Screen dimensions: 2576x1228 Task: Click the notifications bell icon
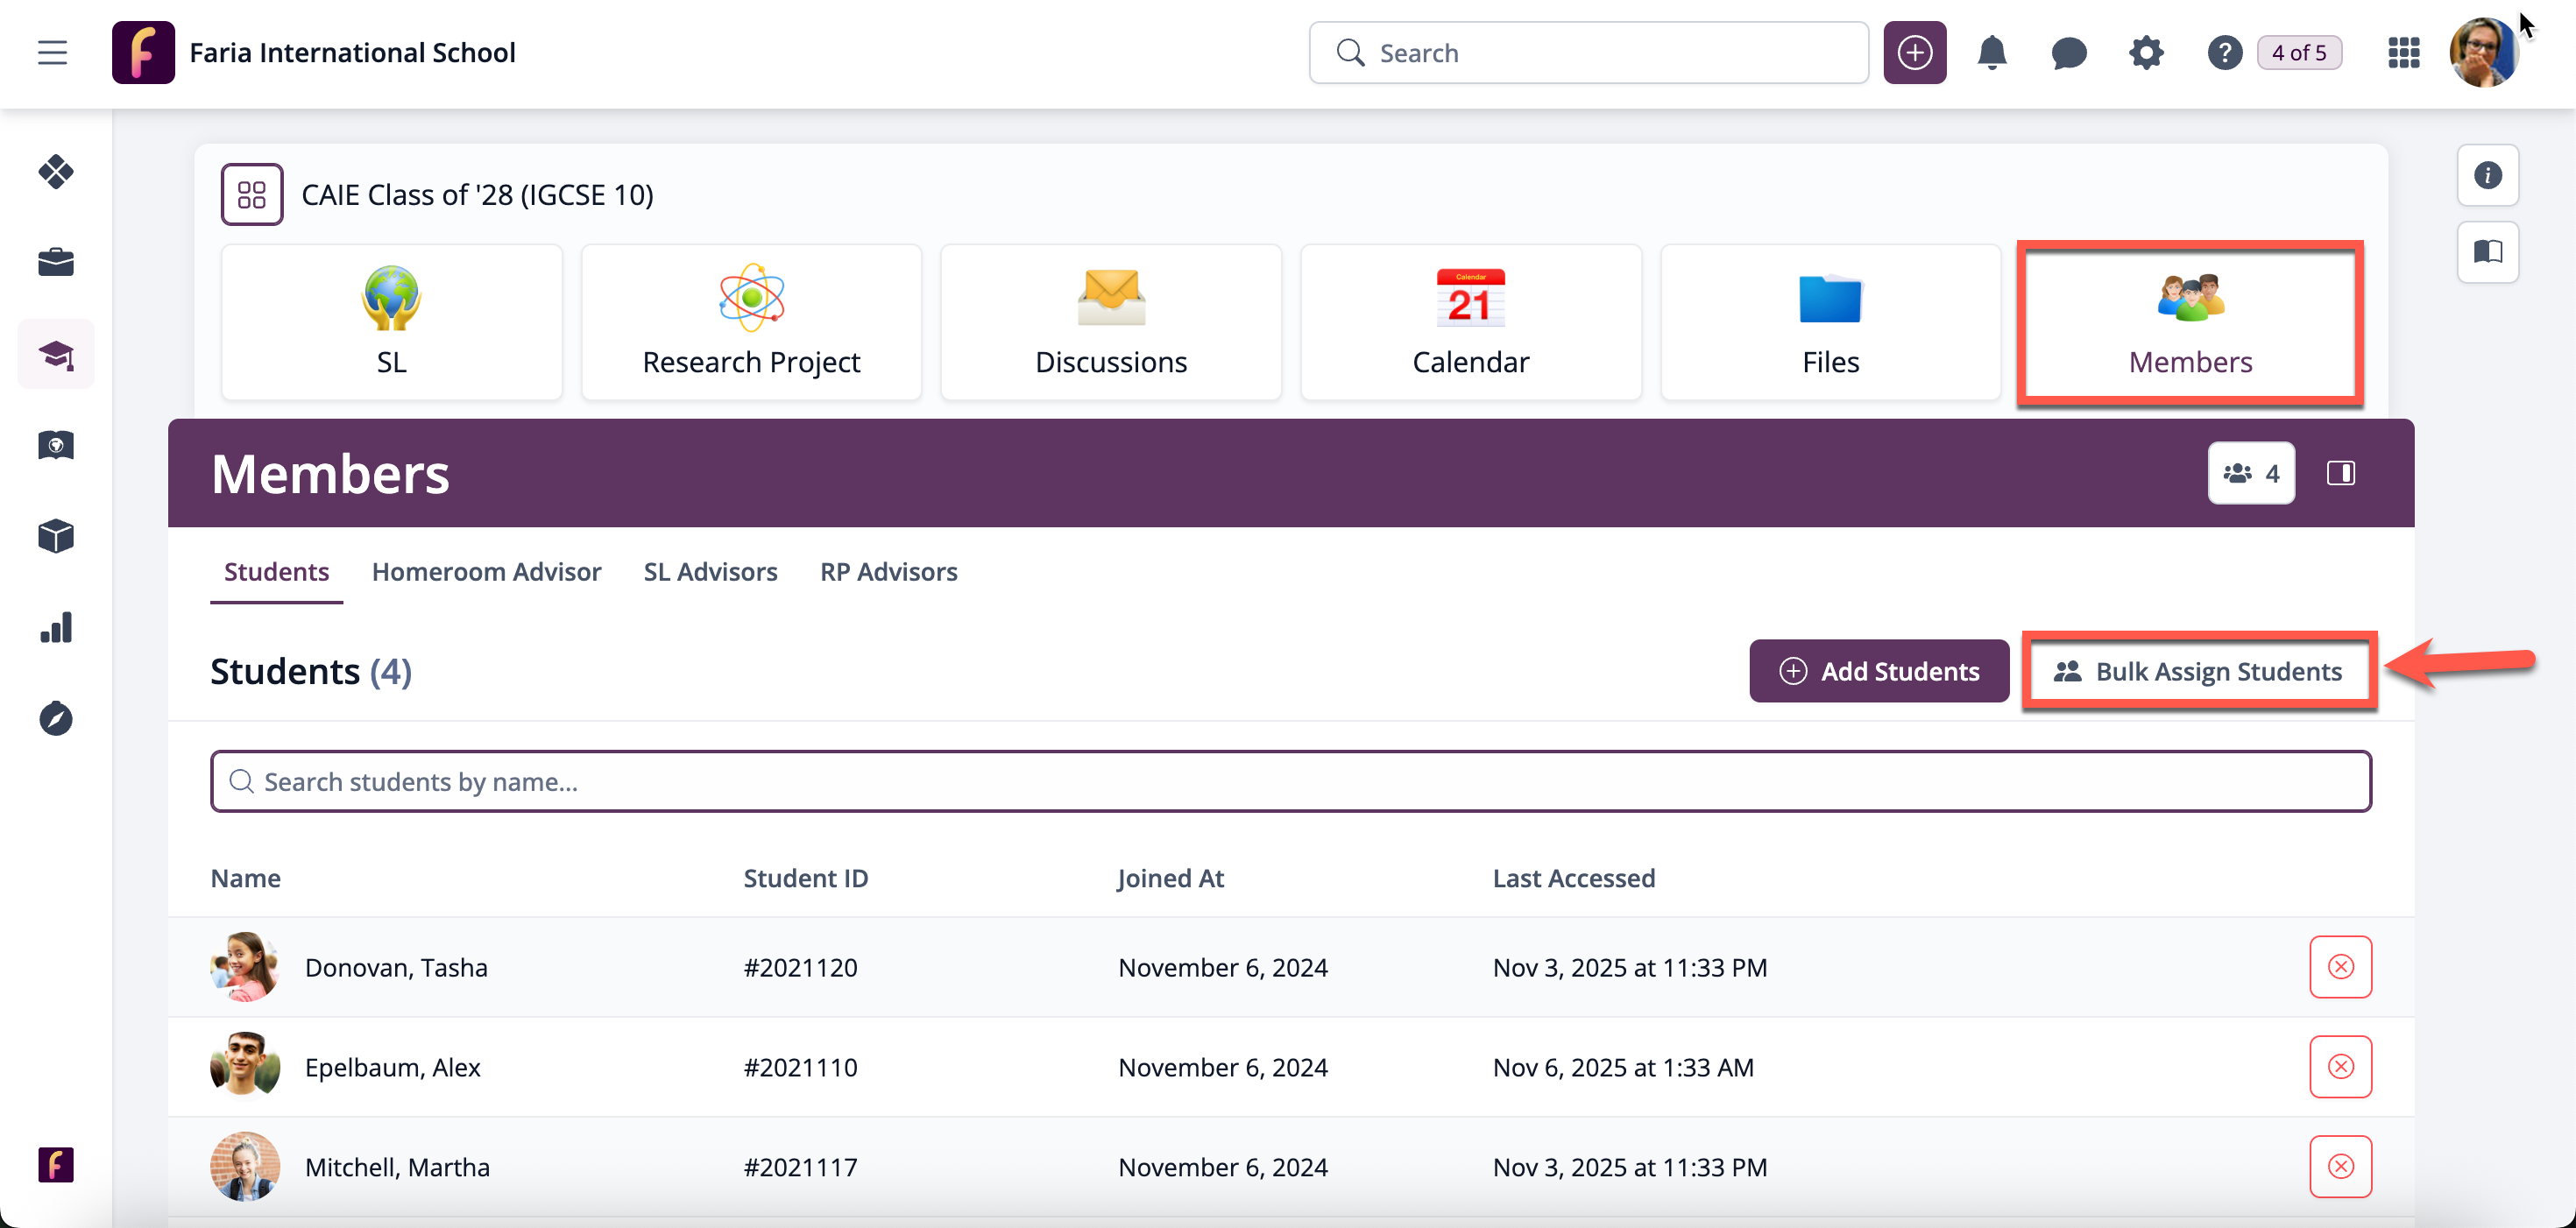(x=1991, y=52)
